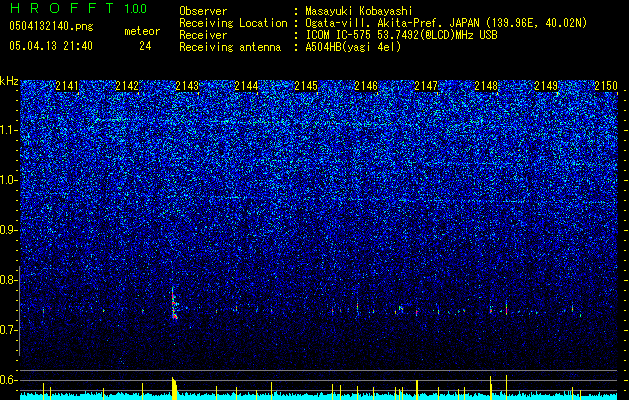Screen dimensions: 629x400
Task: Click the strong meteor echo after 21:42
Action: [174, 303]
